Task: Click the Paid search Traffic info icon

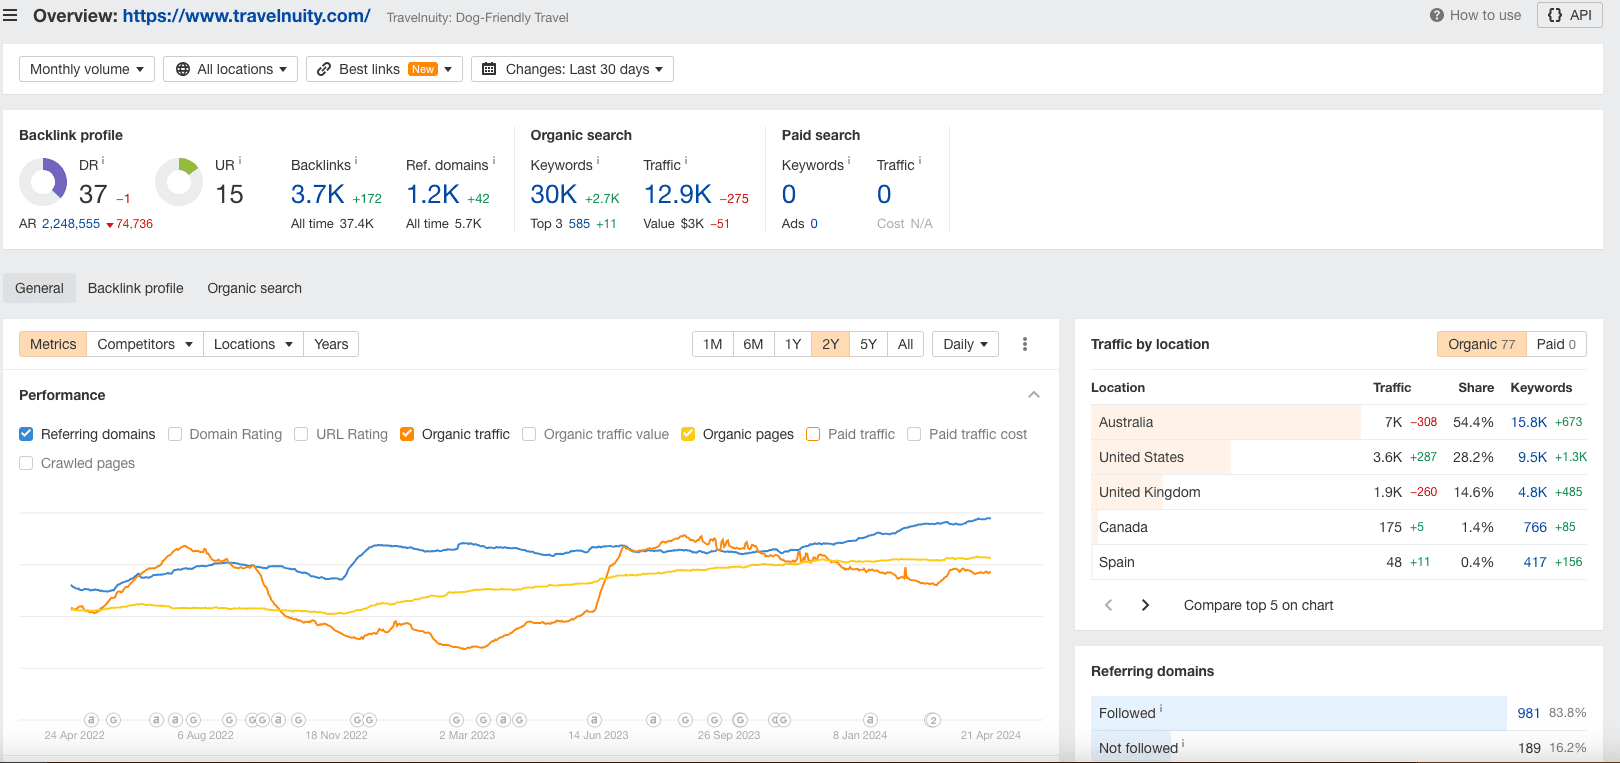Action: pos(920,161)
